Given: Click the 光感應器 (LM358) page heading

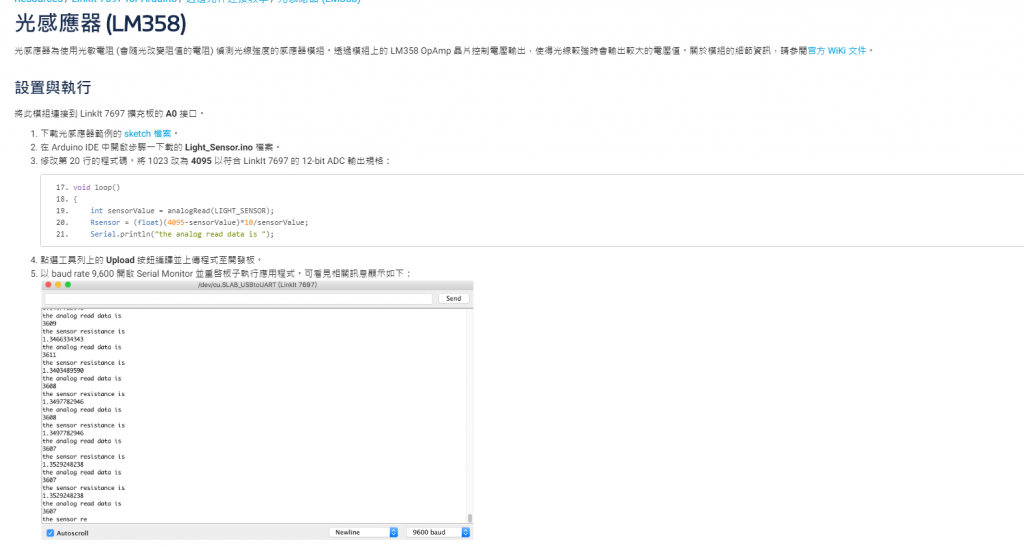Looking at the screenshot, I should [101, 23].
